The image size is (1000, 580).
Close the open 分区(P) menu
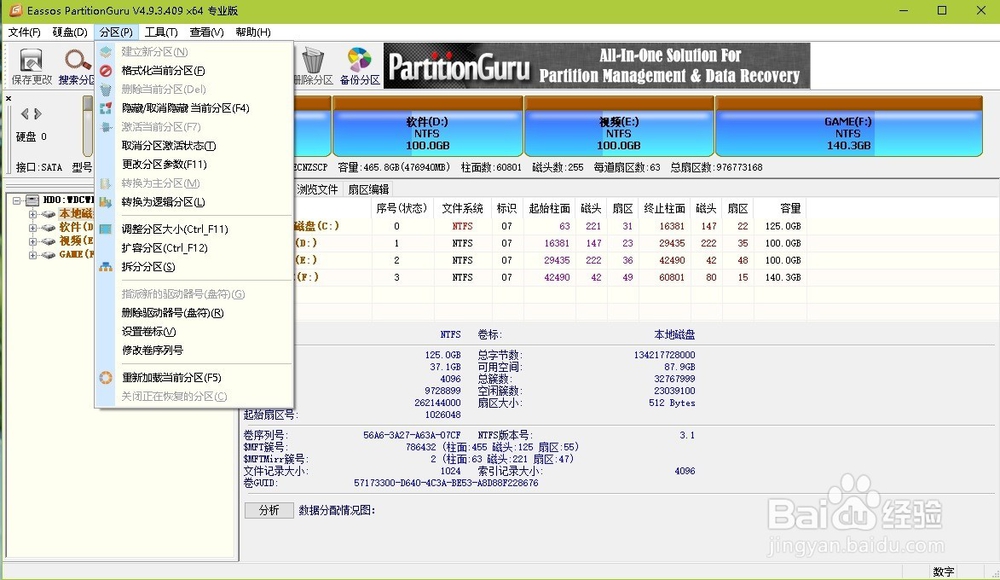[115, 32]
